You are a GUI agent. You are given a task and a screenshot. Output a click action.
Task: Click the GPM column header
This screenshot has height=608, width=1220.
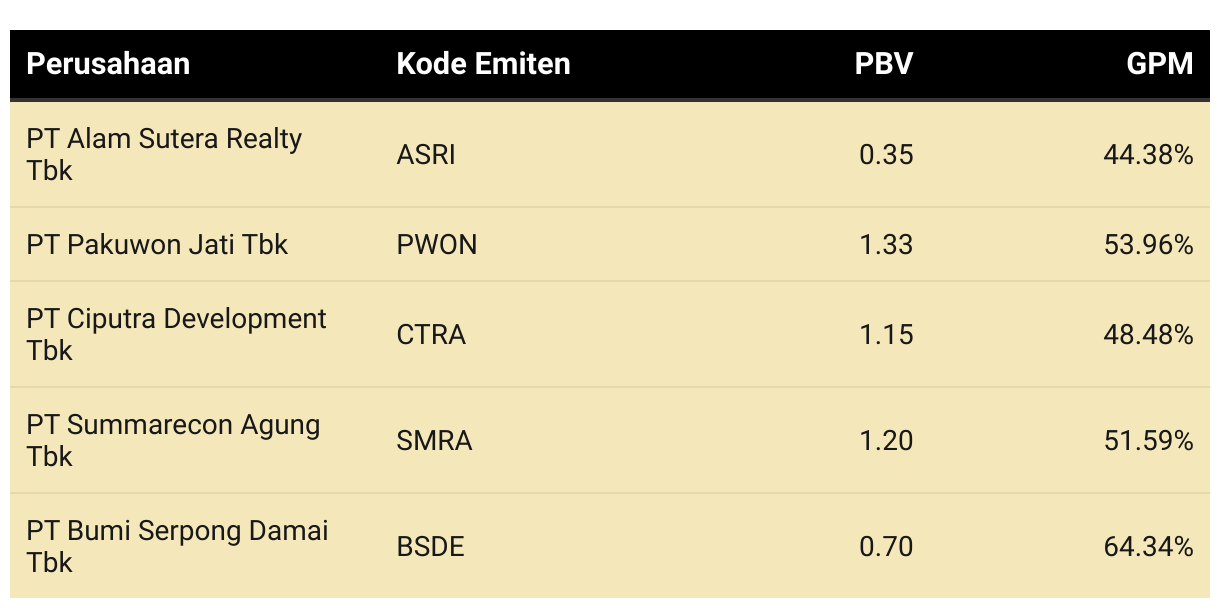click(1160, 64)
